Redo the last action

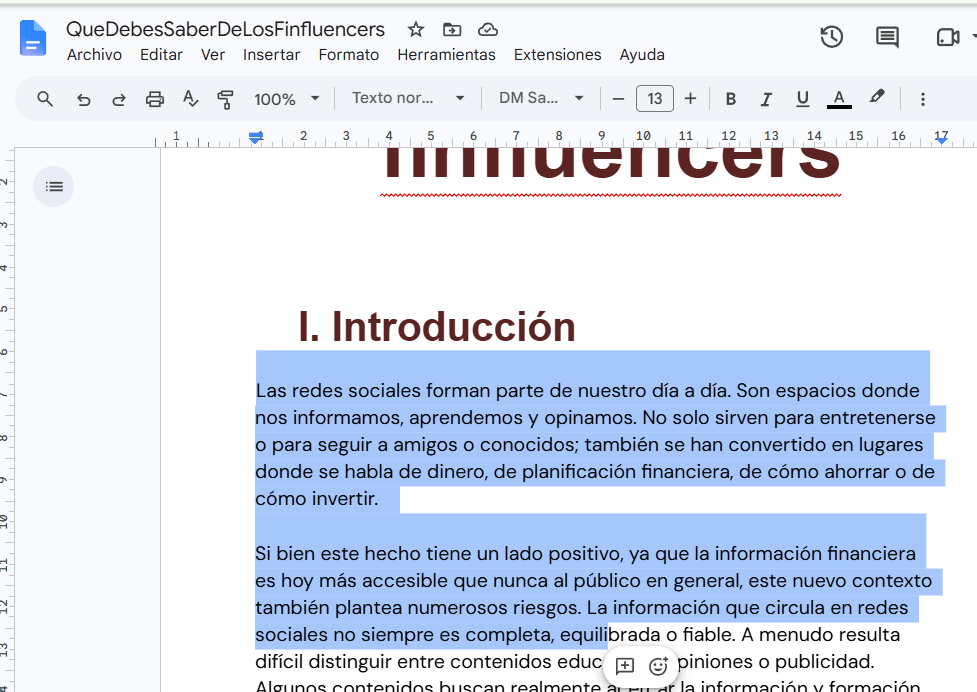point(119,99)
